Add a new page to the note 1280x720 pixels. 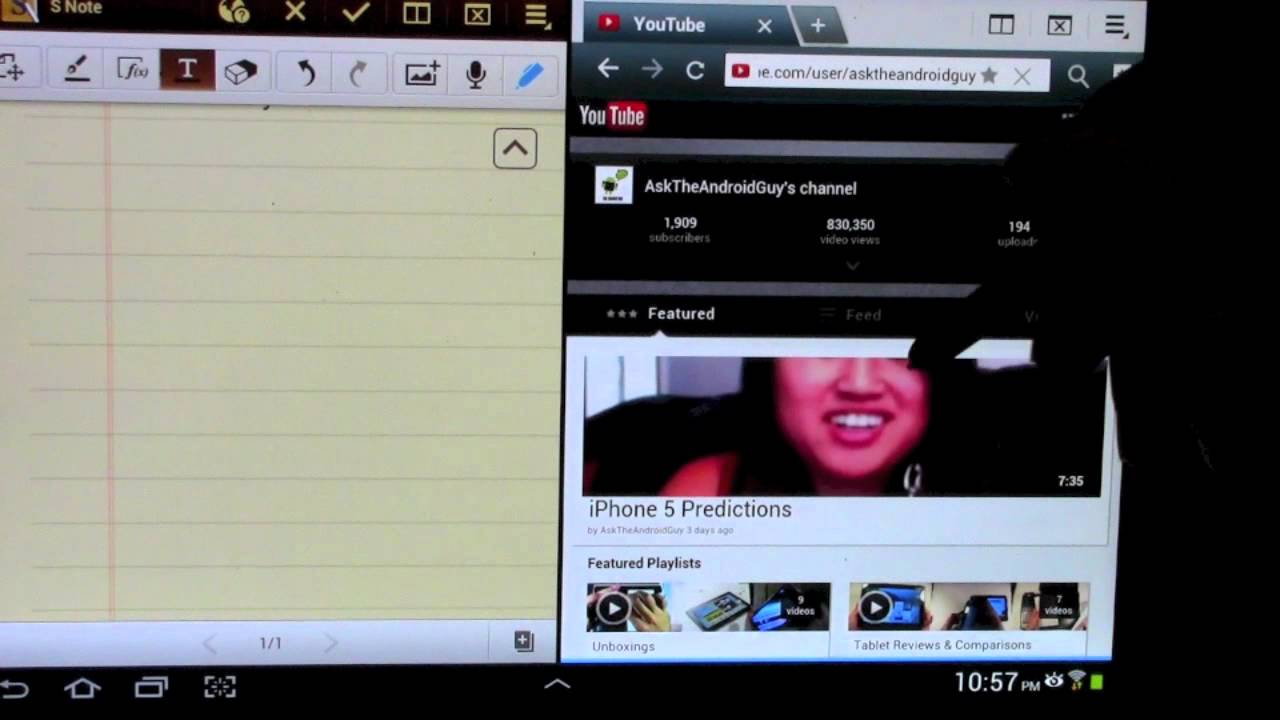coord(524,641)
